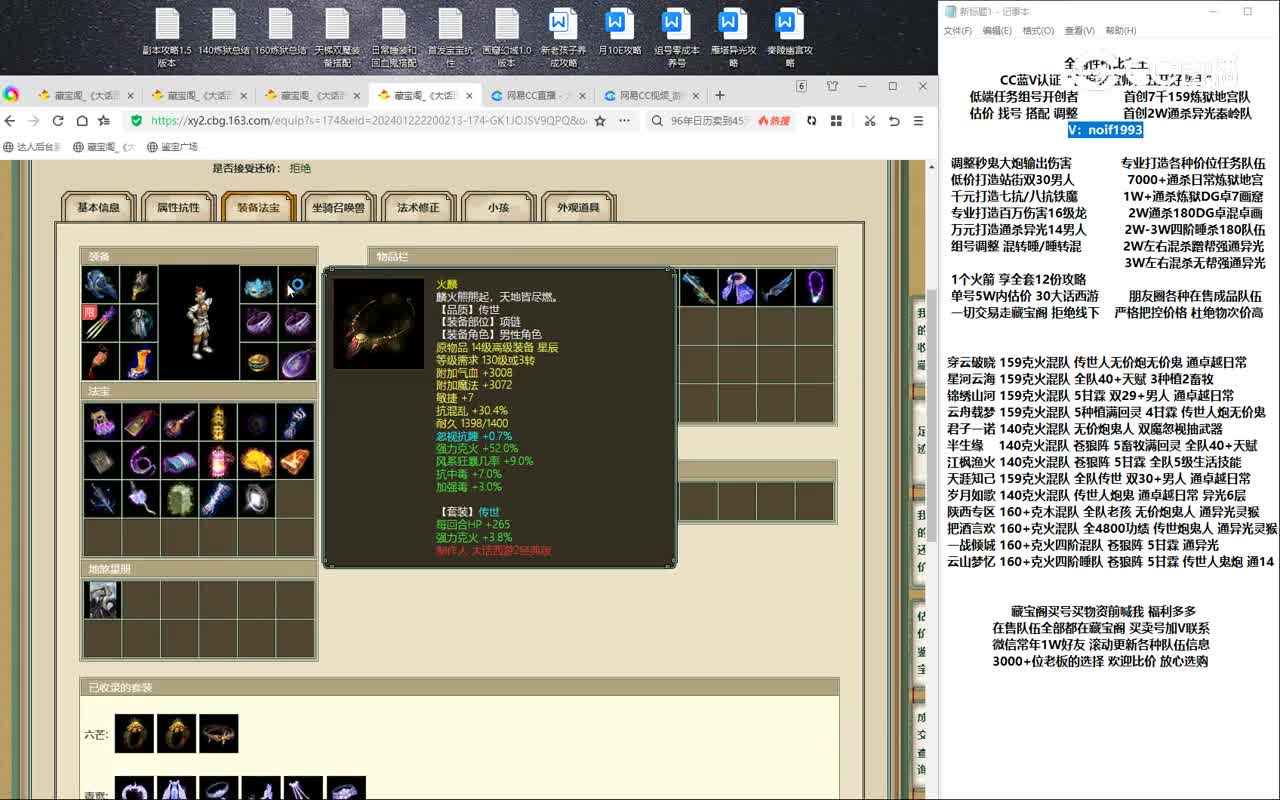Open the 秦陵幽宫攻略 desktop document

790,38
